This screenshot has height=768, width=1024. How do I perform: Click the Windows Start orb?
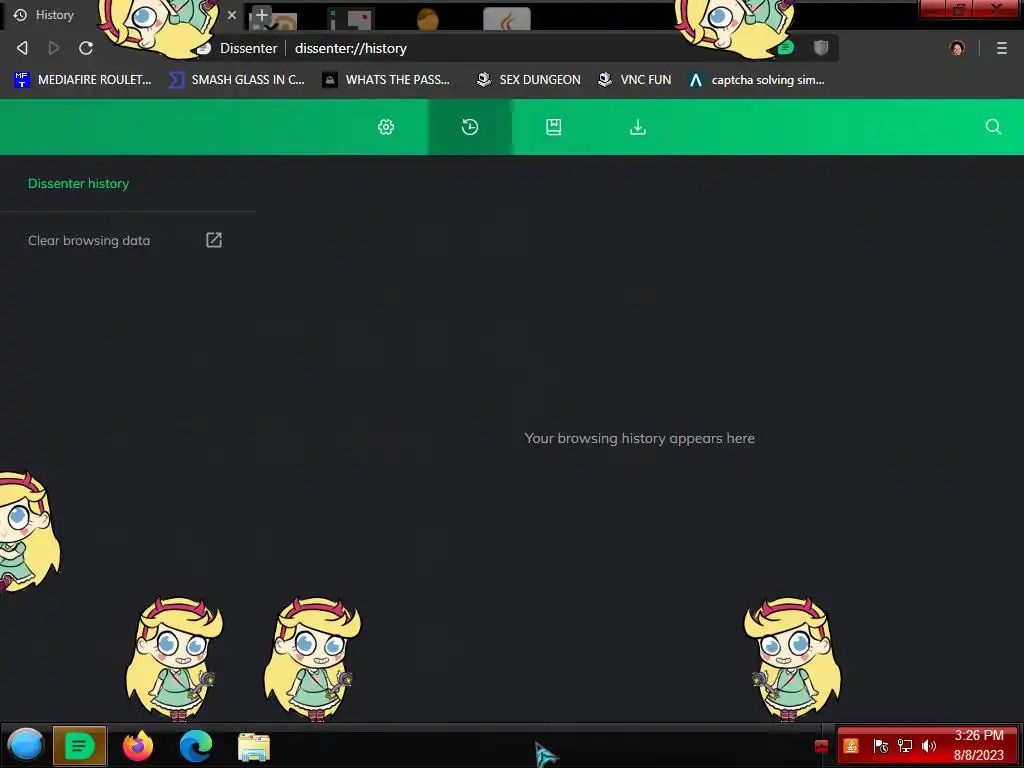pos(25,745)
